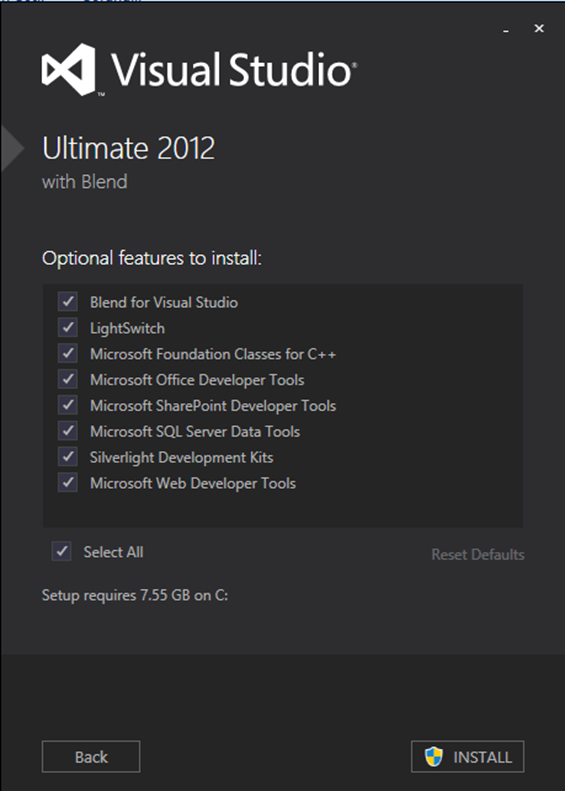Click the gray arrow at left edge

pos(12,149)
